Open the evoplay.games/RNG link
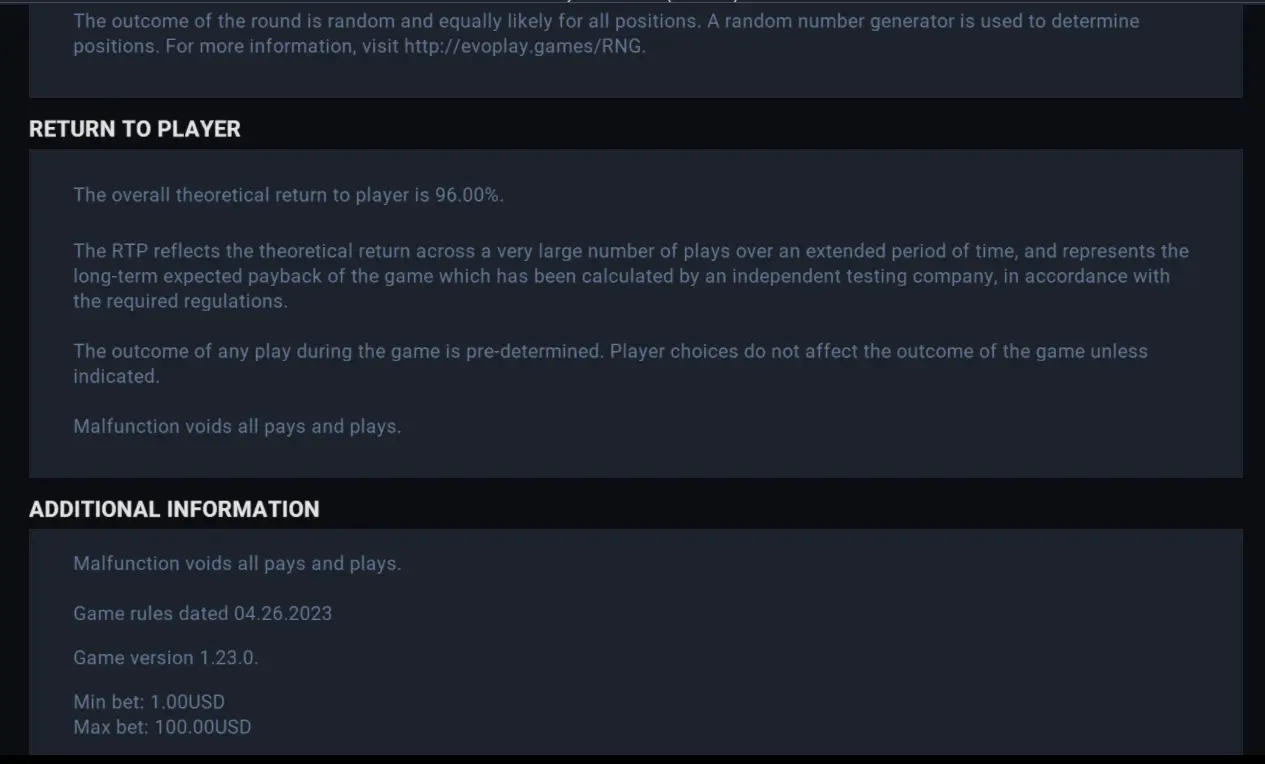The width and height of the screenshot is (1265, 764). (525, 46)
